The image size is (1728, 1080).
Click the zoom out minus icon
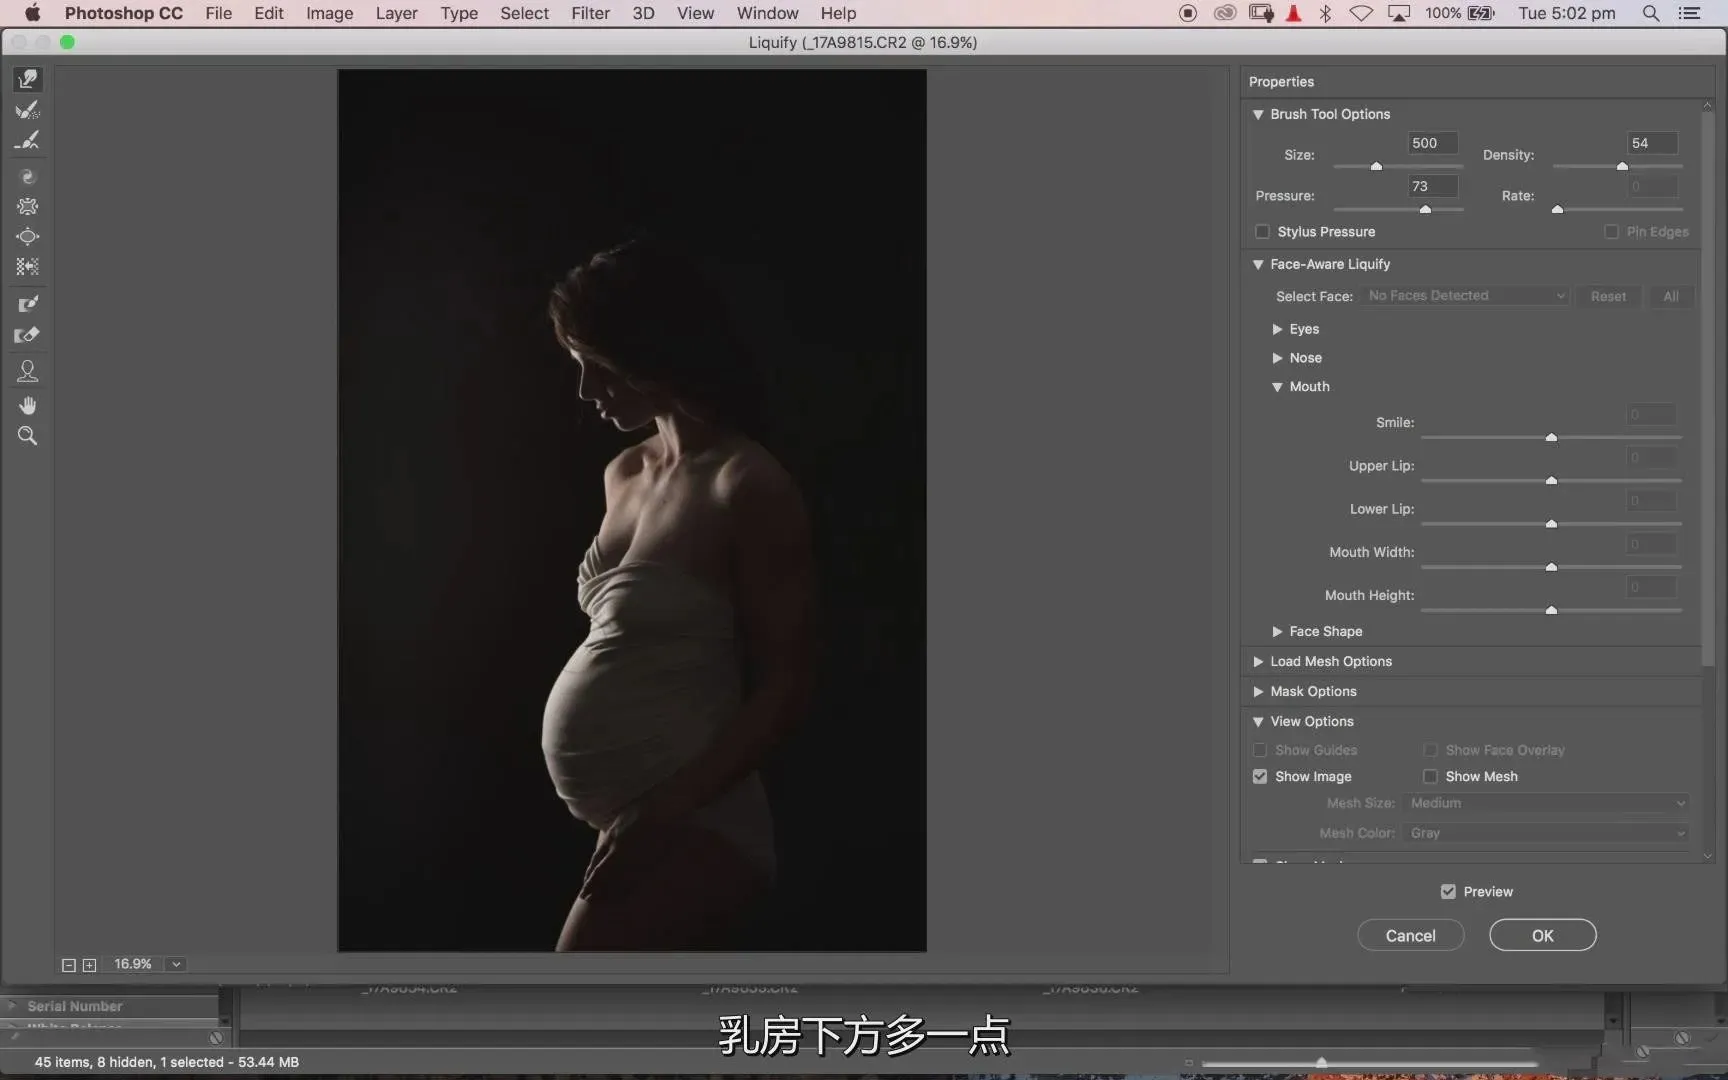click(69, 965)
